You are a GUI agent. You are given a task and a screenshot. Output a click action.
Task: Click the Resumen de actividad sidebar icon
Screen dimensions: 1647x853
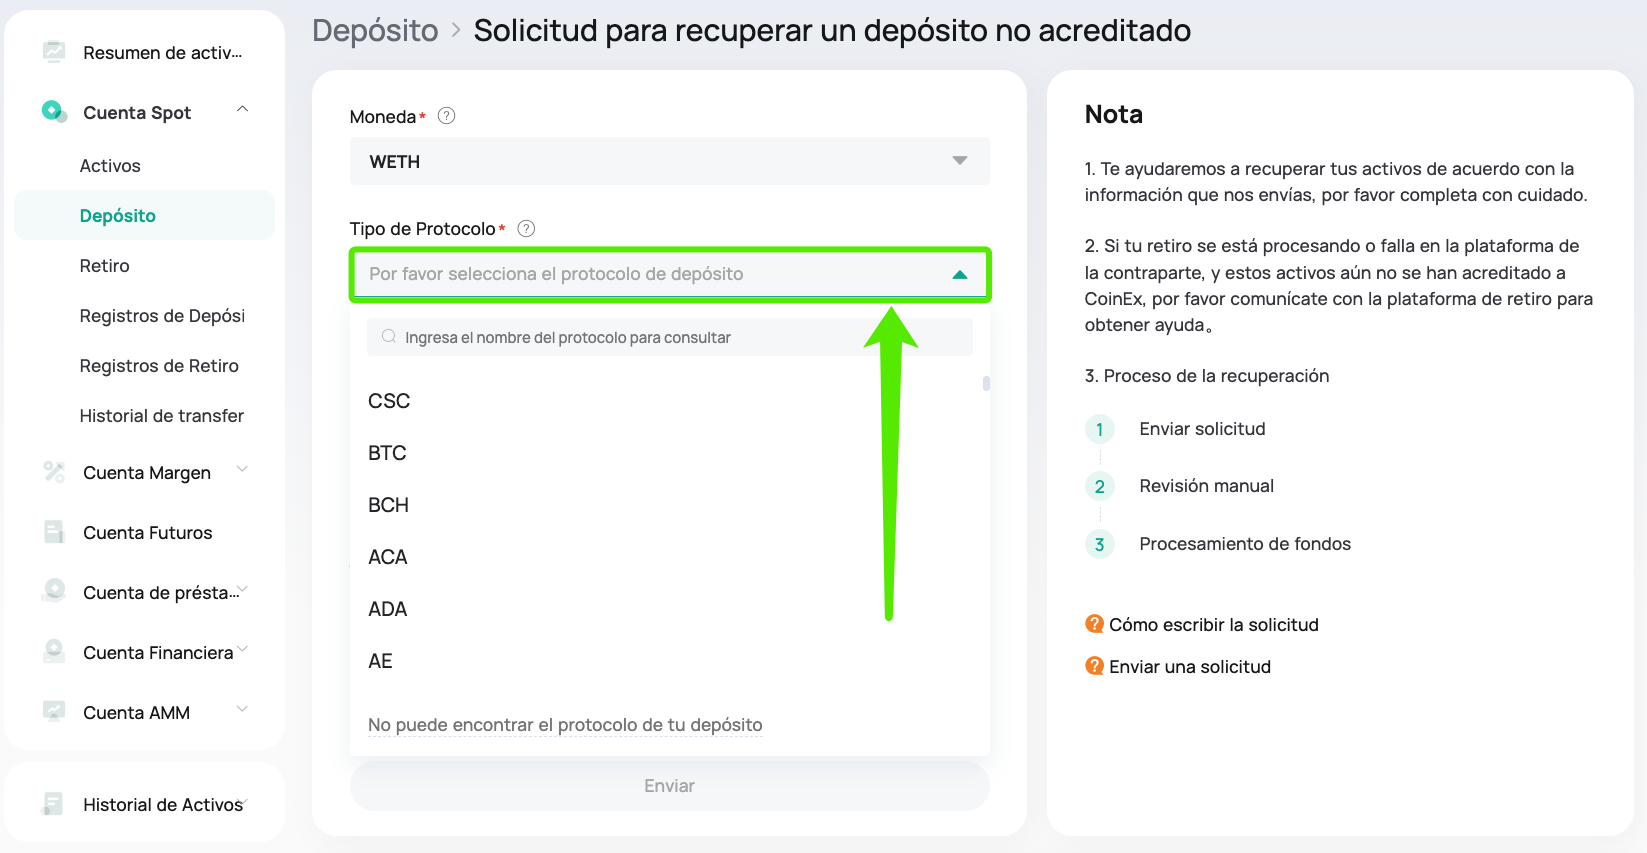(54, 51)
